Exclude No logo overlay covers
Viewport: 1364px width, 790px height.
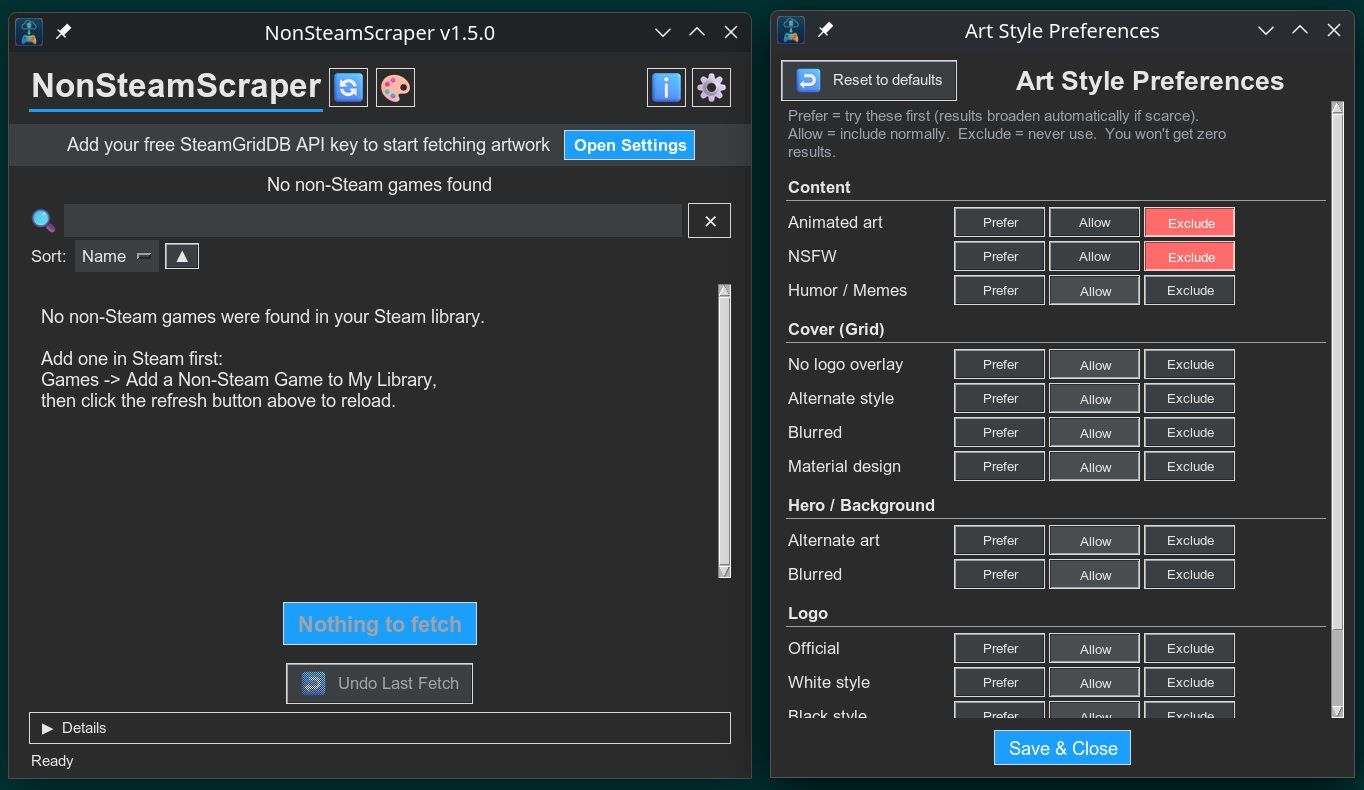1190,364
